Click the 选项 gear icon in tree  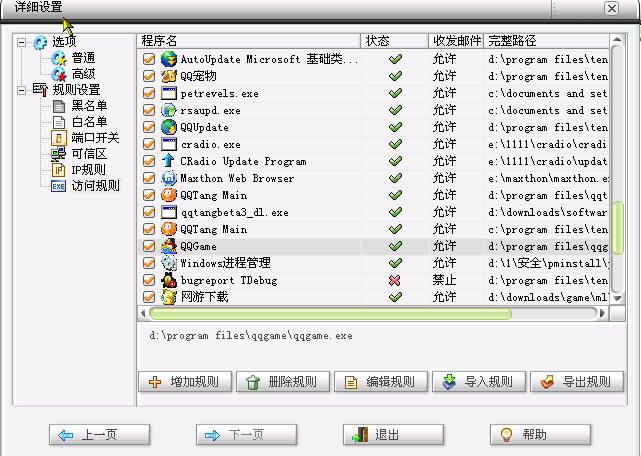click(x=40, y=42)
